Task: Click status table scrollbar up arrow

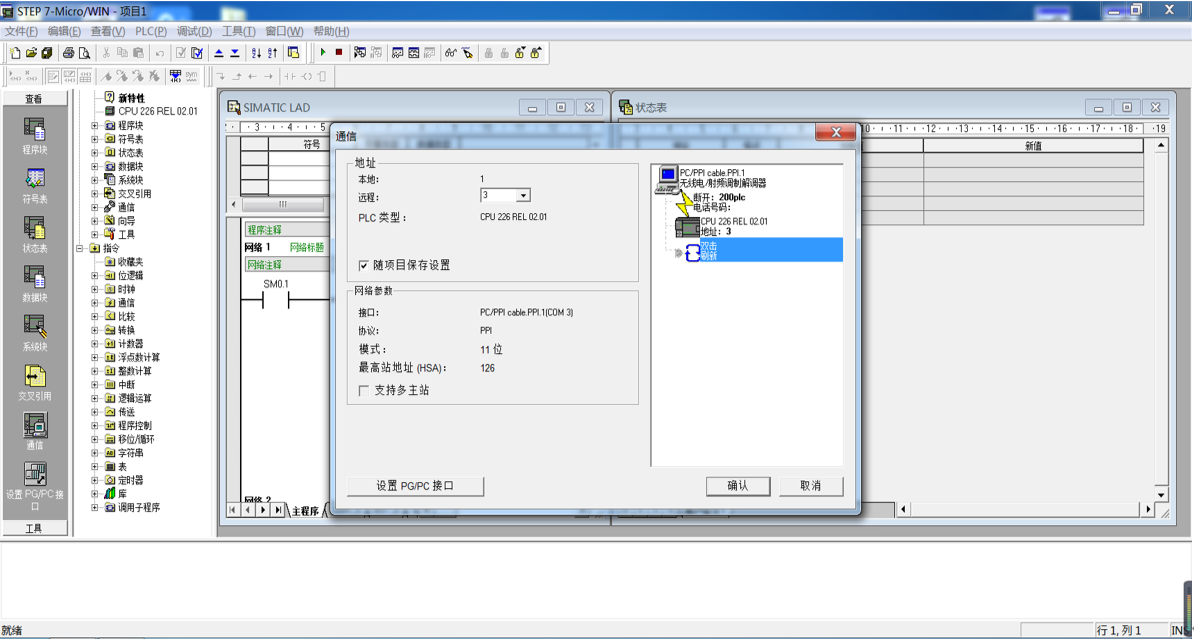Action: [x=1160, y=145]
